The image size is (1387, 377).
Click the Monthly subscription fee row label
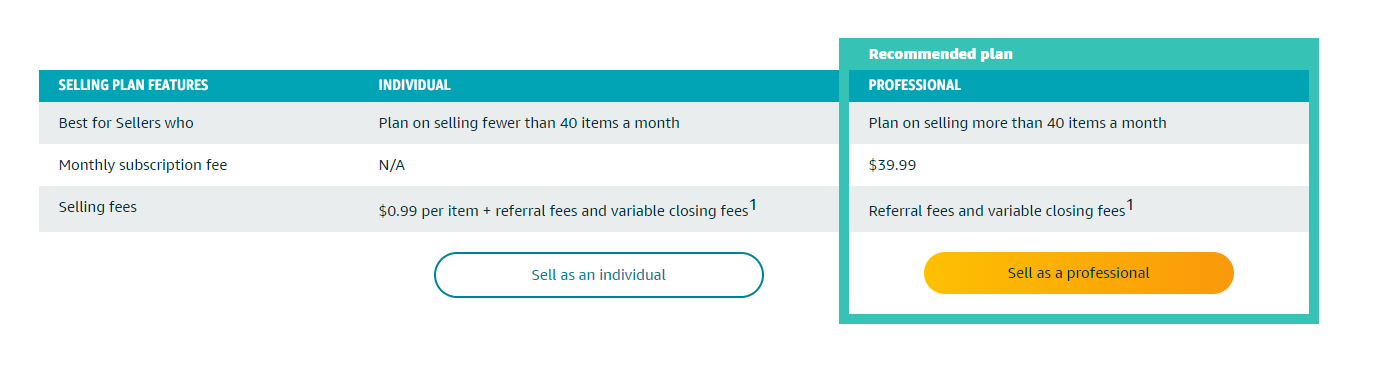[x=149, y=165]
